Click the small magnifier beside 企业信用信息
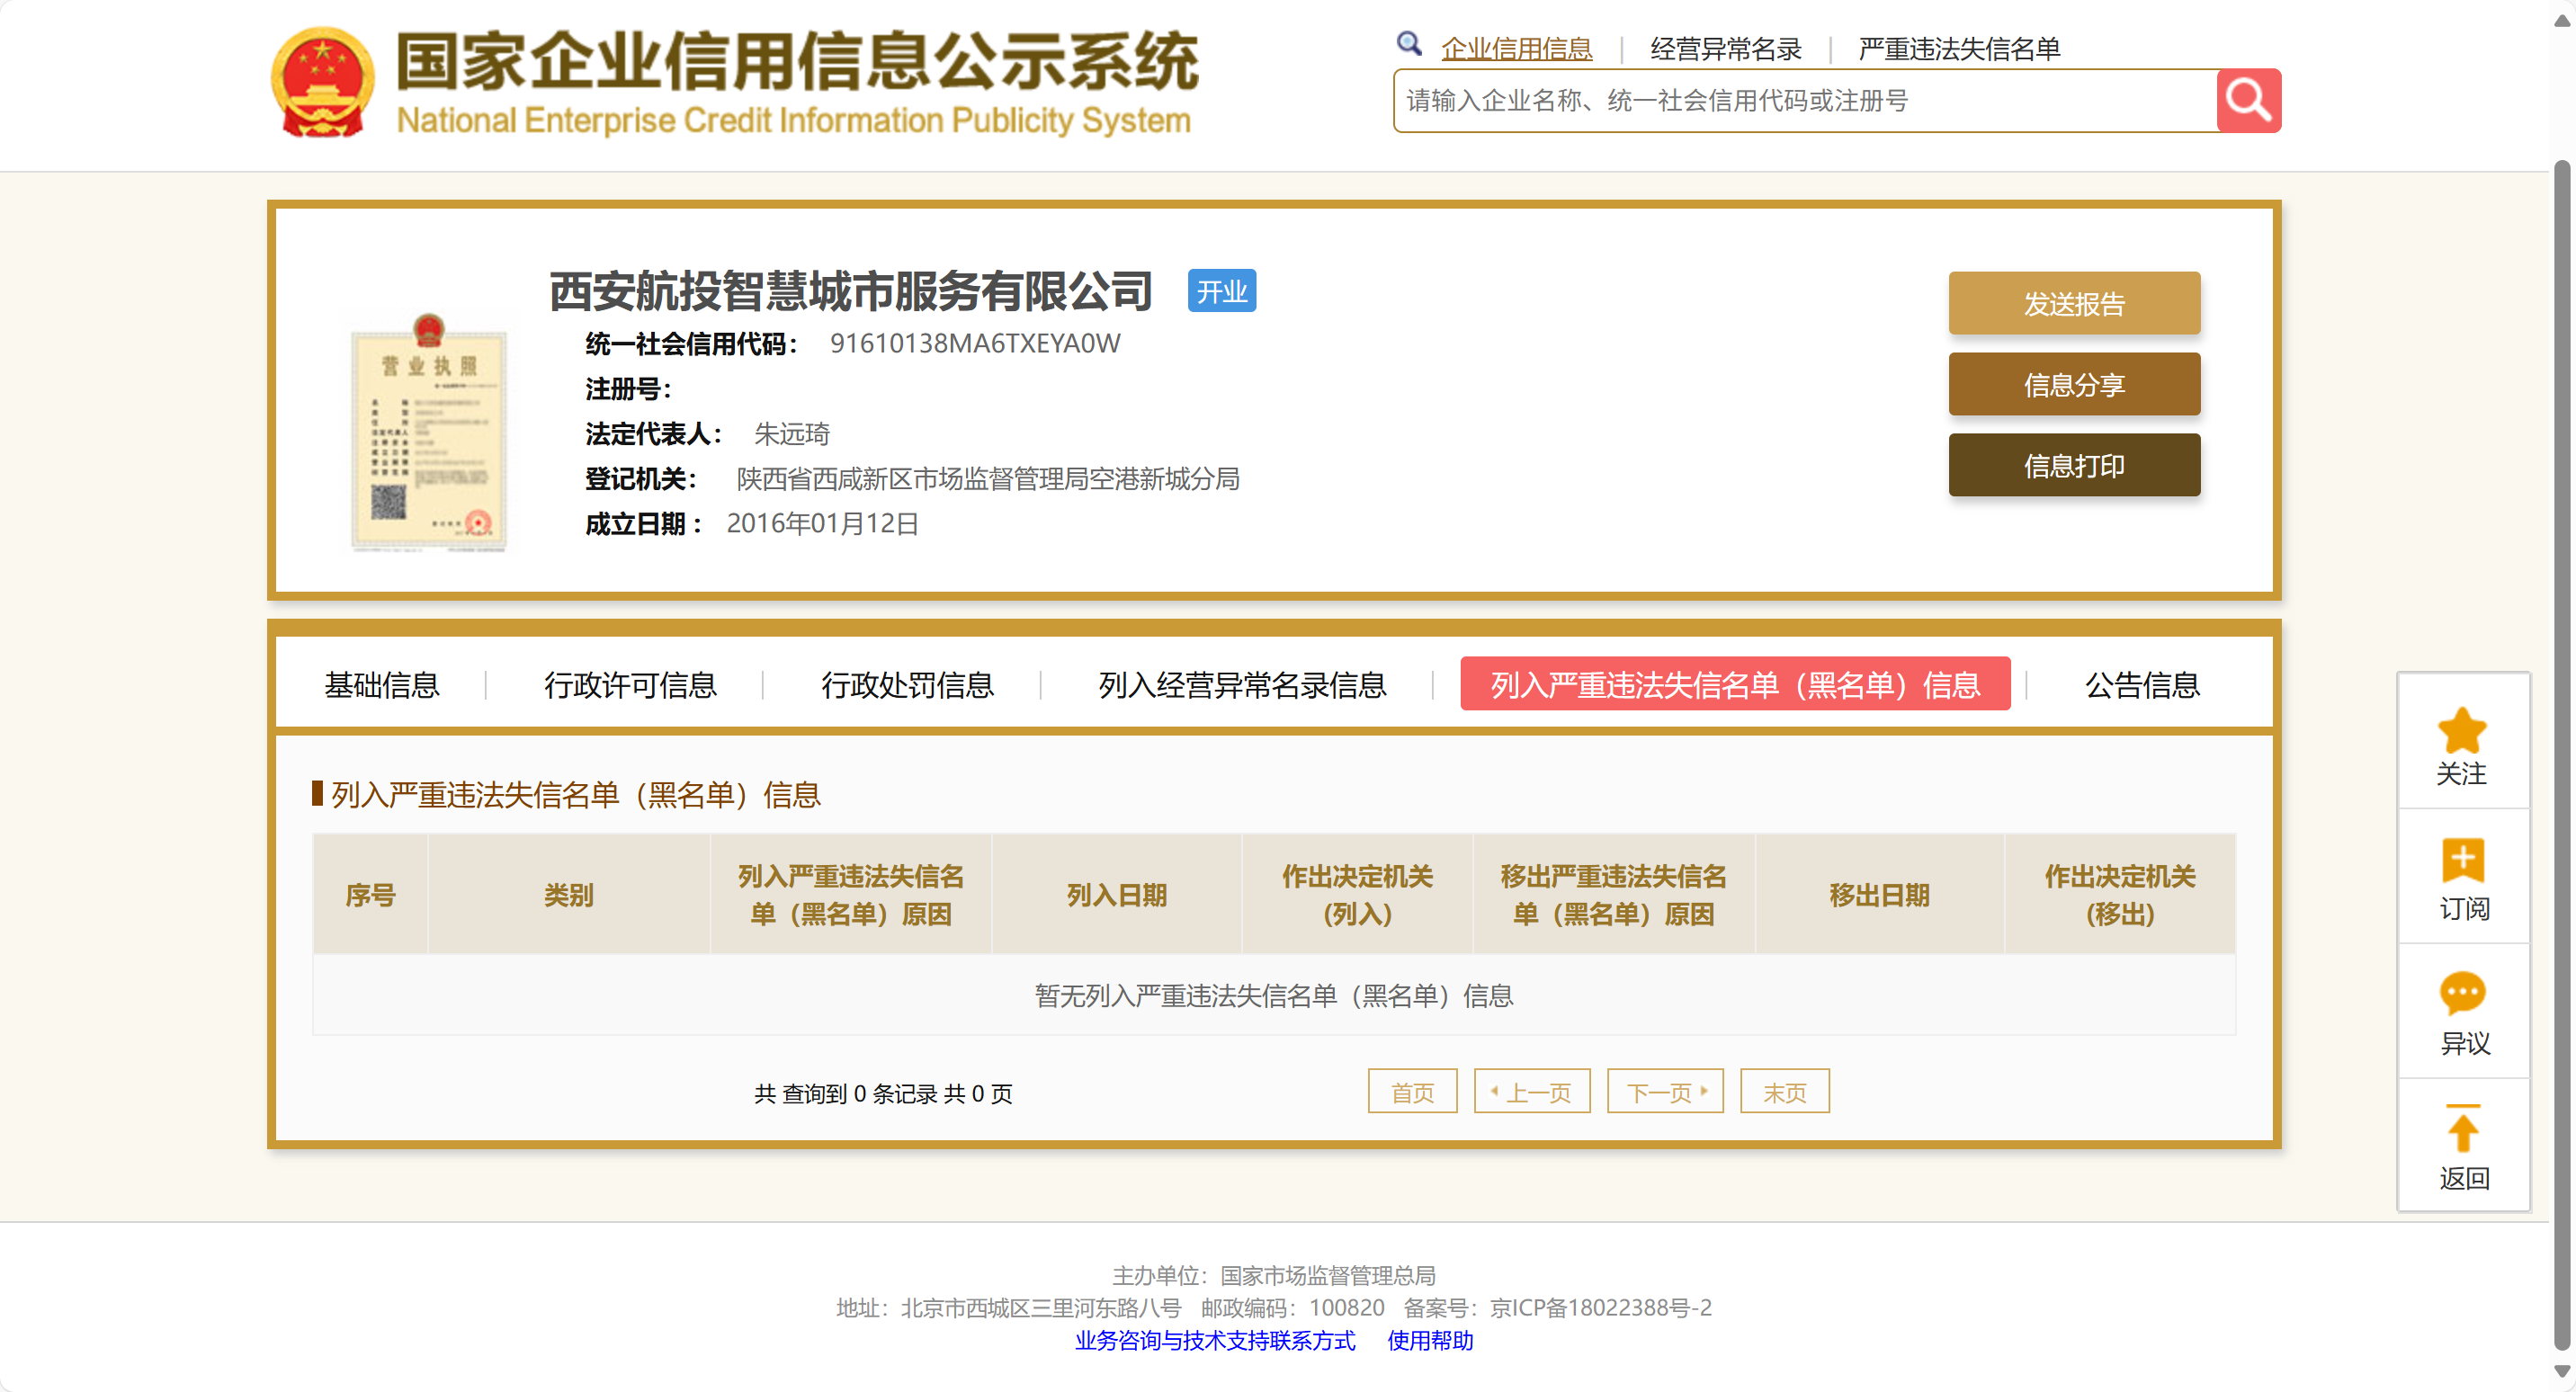This screenshot has width=2576, height=1392. (x=1409, y=44)
